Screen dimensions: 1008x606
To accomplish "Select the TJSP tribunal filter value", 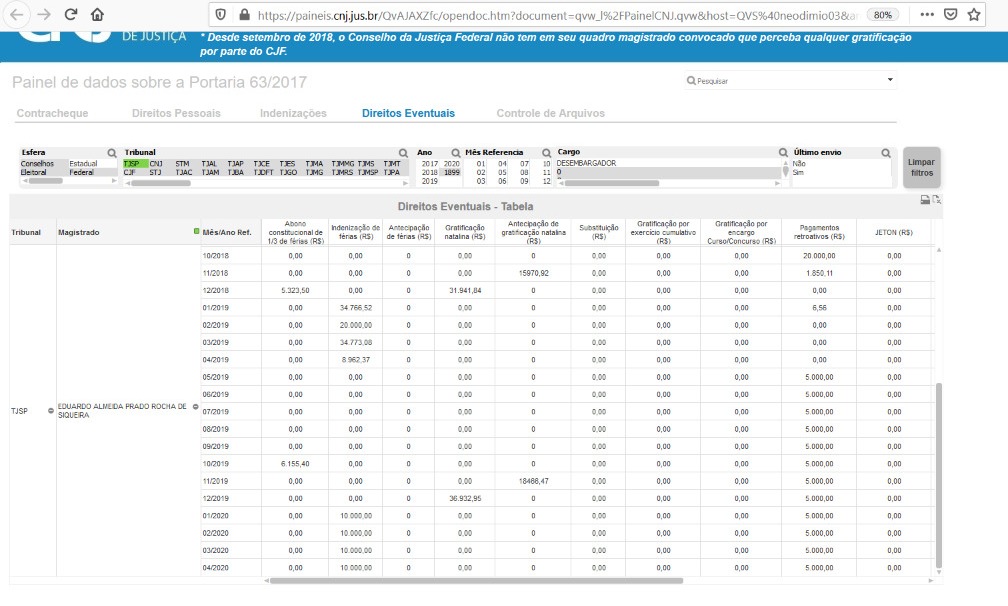I will (x=133, y=163).
